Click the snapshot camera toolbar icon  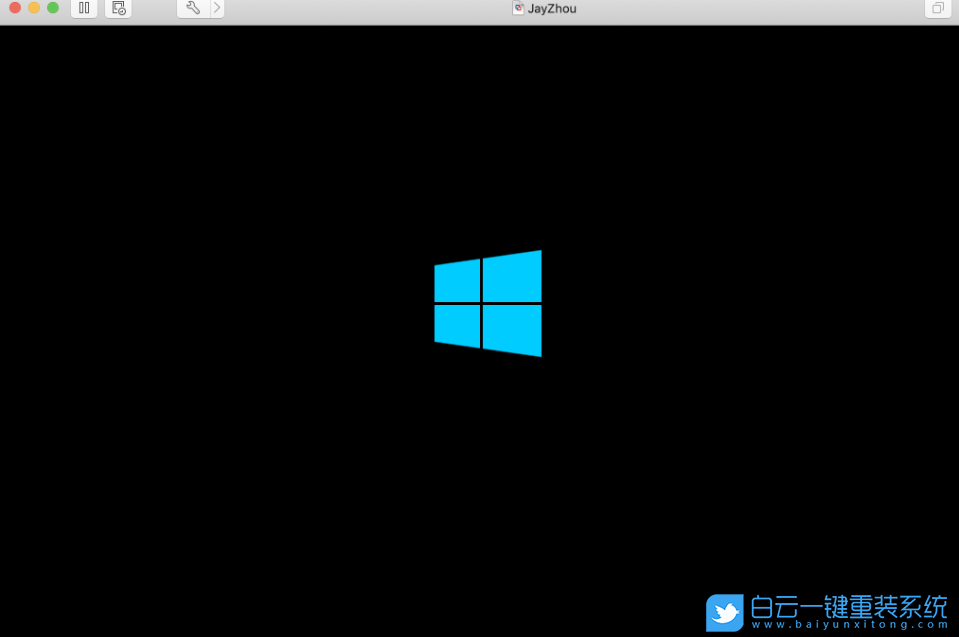pos(118,8)
